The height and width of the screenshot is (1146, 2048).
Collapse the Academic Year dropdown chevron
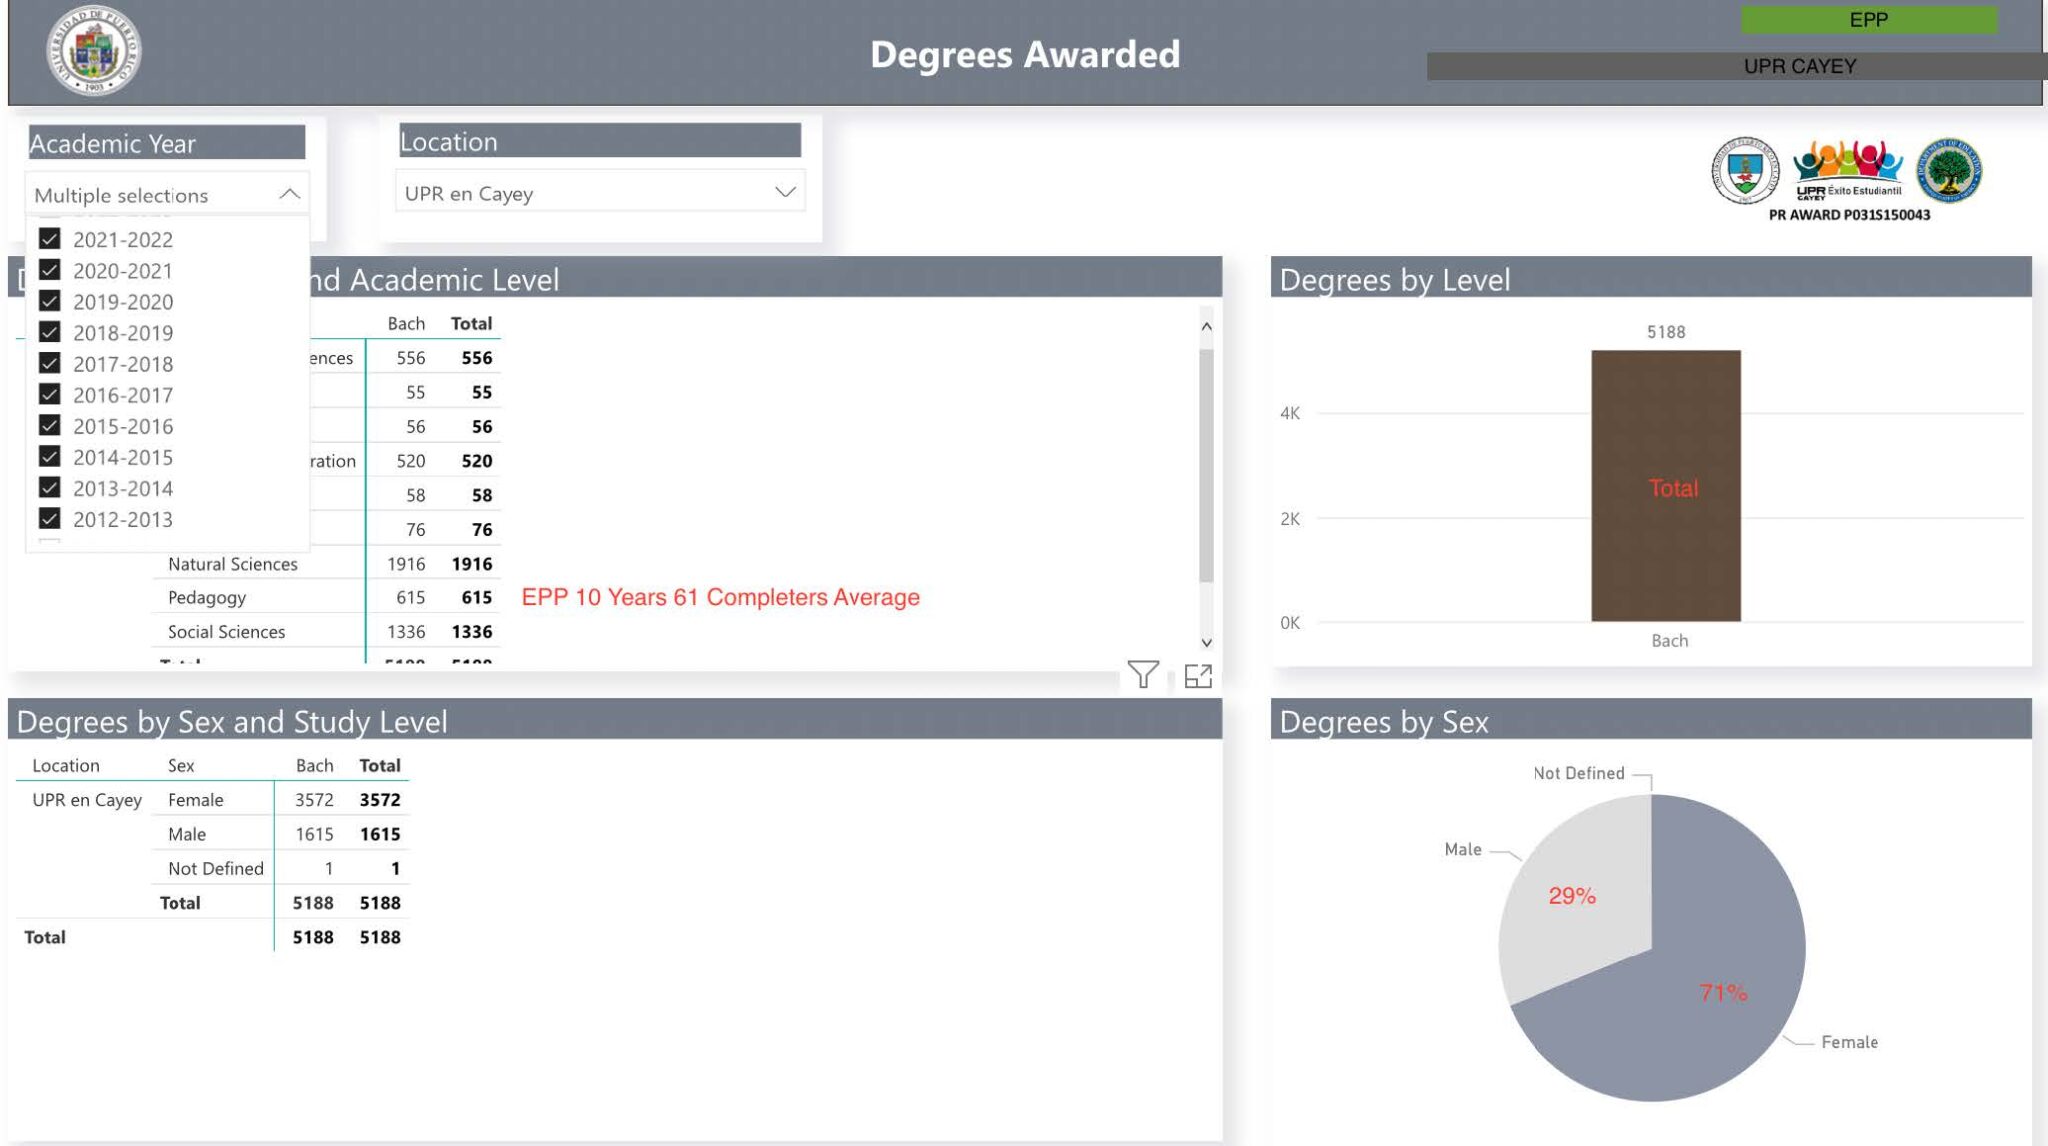pyautogui.click(x=289, y=194)
